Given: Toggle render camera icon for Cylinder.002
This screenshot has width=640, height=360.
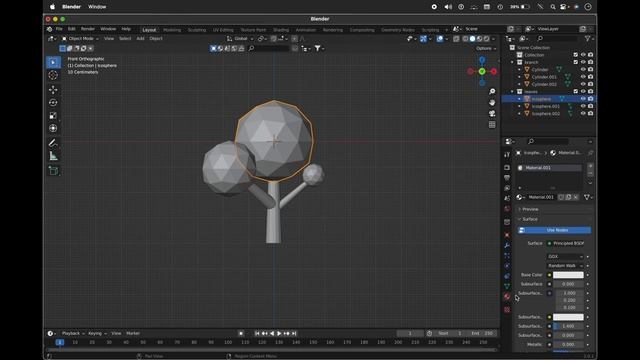Looking at the screenshot, I should click(590, 84).
